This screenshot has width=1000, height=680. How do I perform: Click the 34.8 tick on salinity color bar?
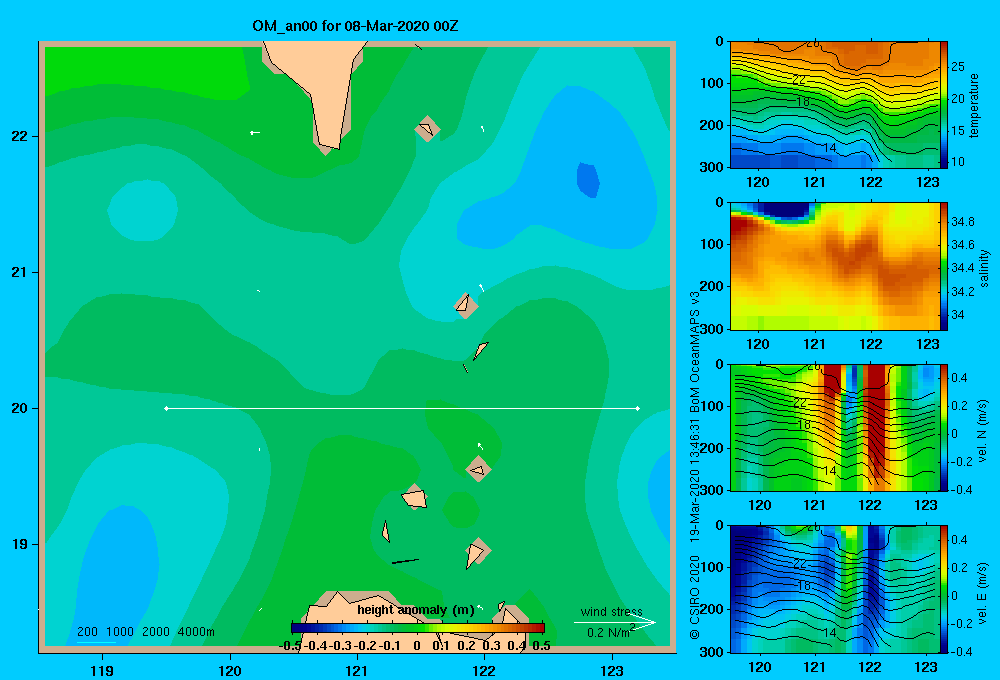[x=962, y=222]
